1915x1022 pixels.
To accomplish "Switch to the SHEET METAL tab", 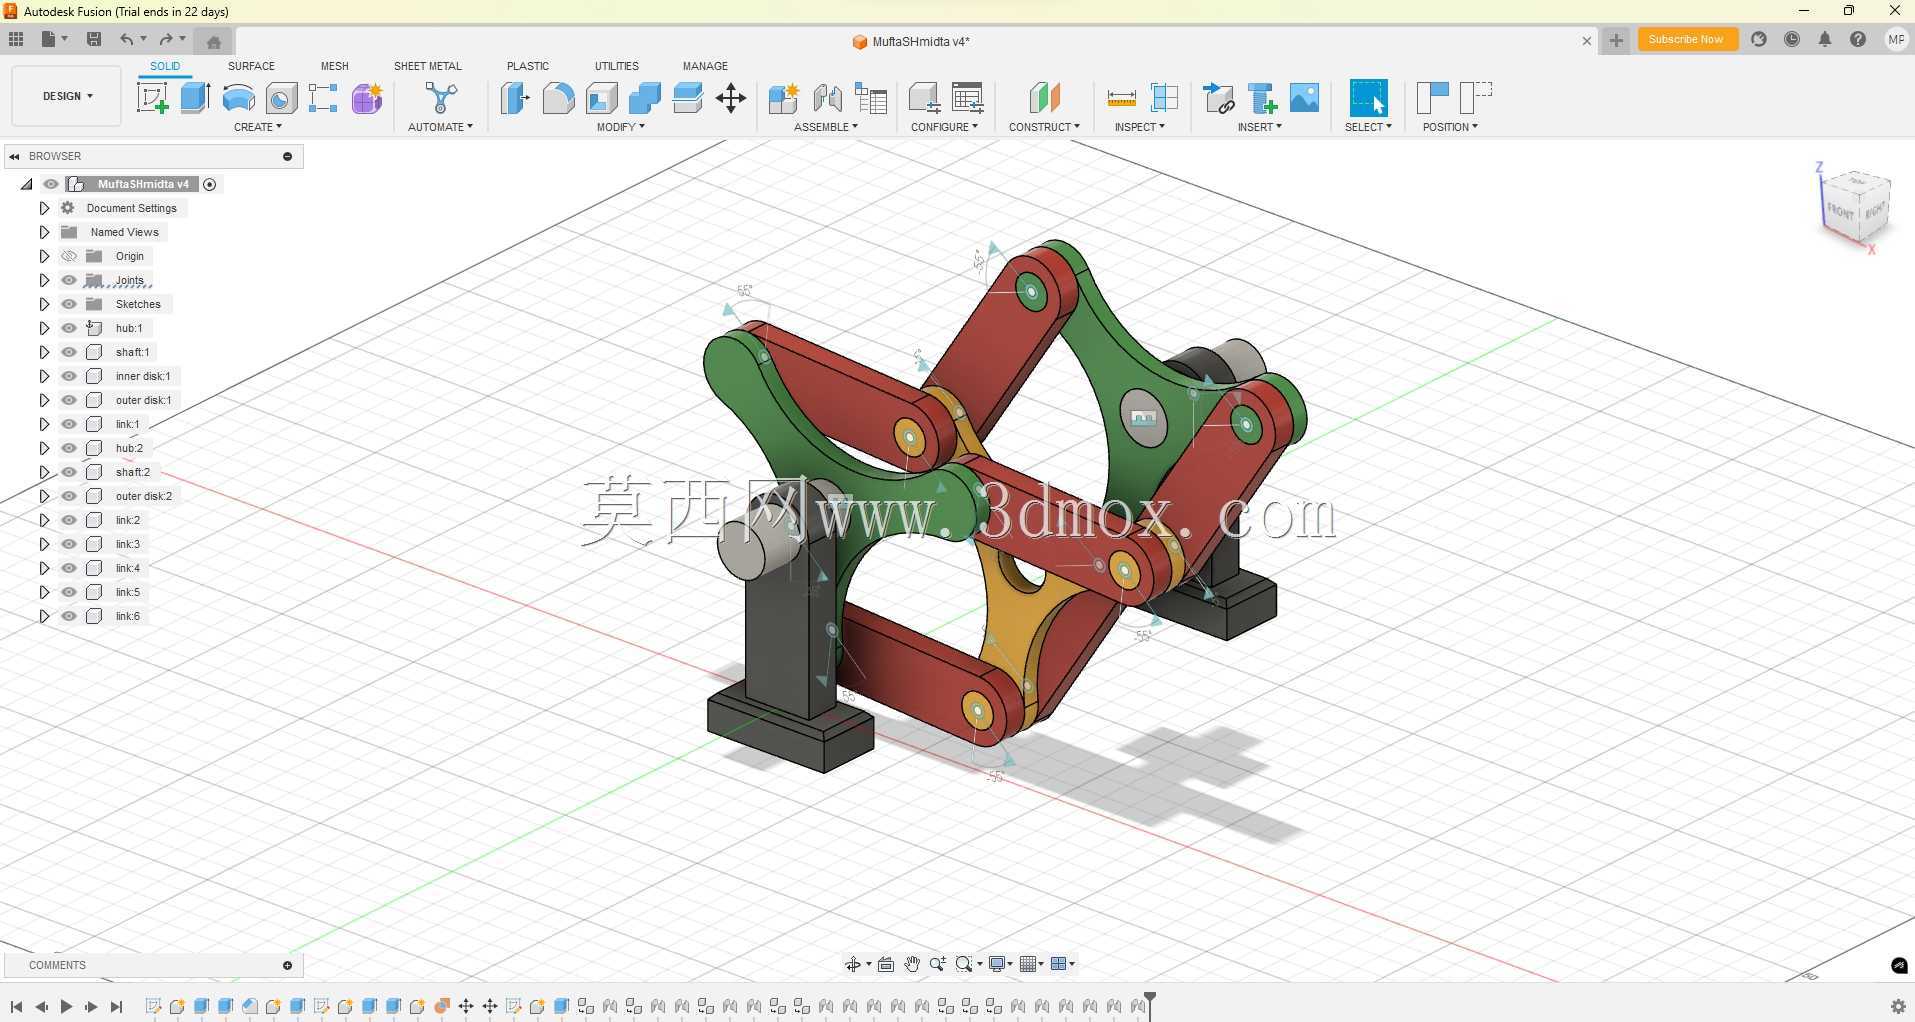I will point(428,66).
